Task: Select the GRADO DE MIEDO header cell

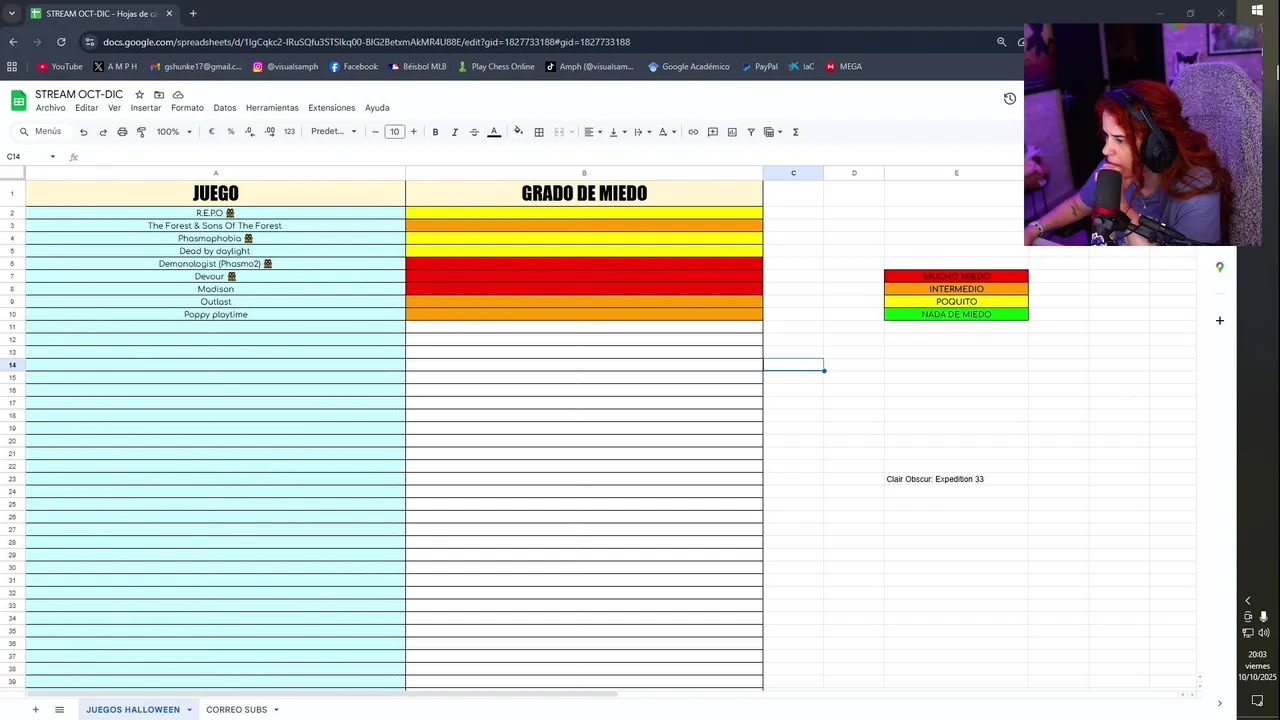Action: point(584,193)
